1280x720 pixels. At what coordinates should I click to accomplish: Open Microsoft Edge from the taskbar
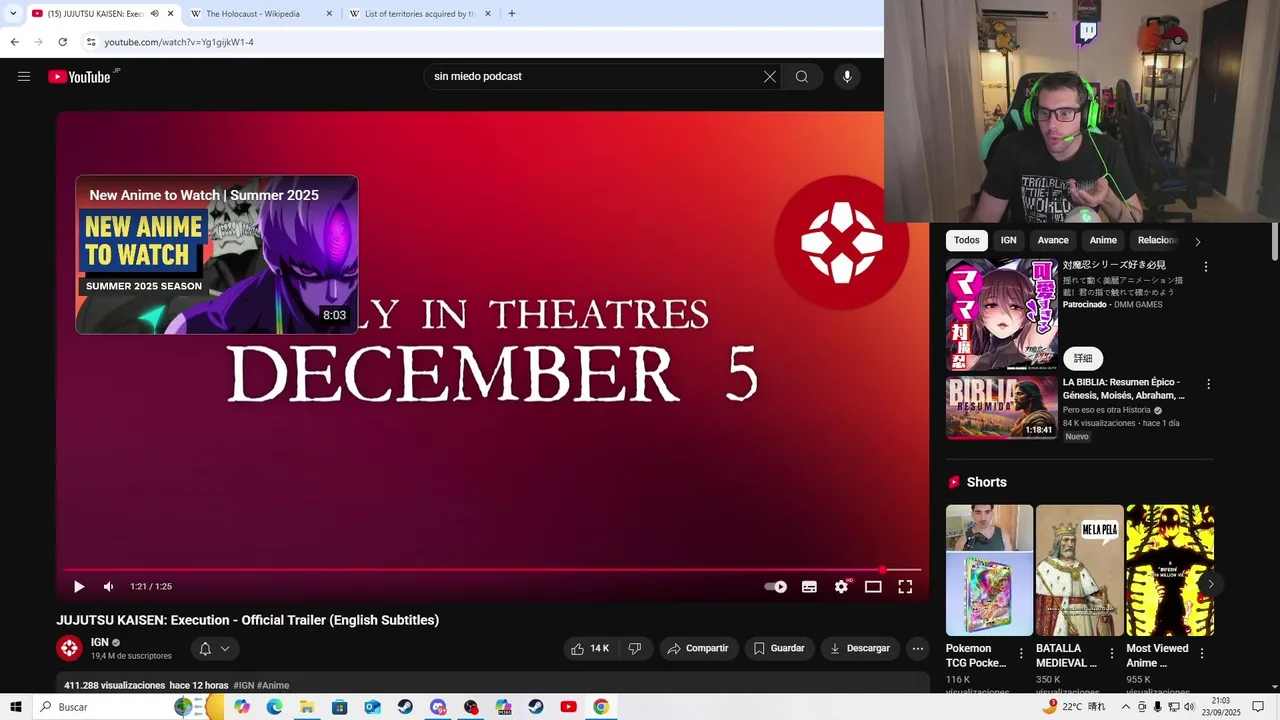[275, 707]
